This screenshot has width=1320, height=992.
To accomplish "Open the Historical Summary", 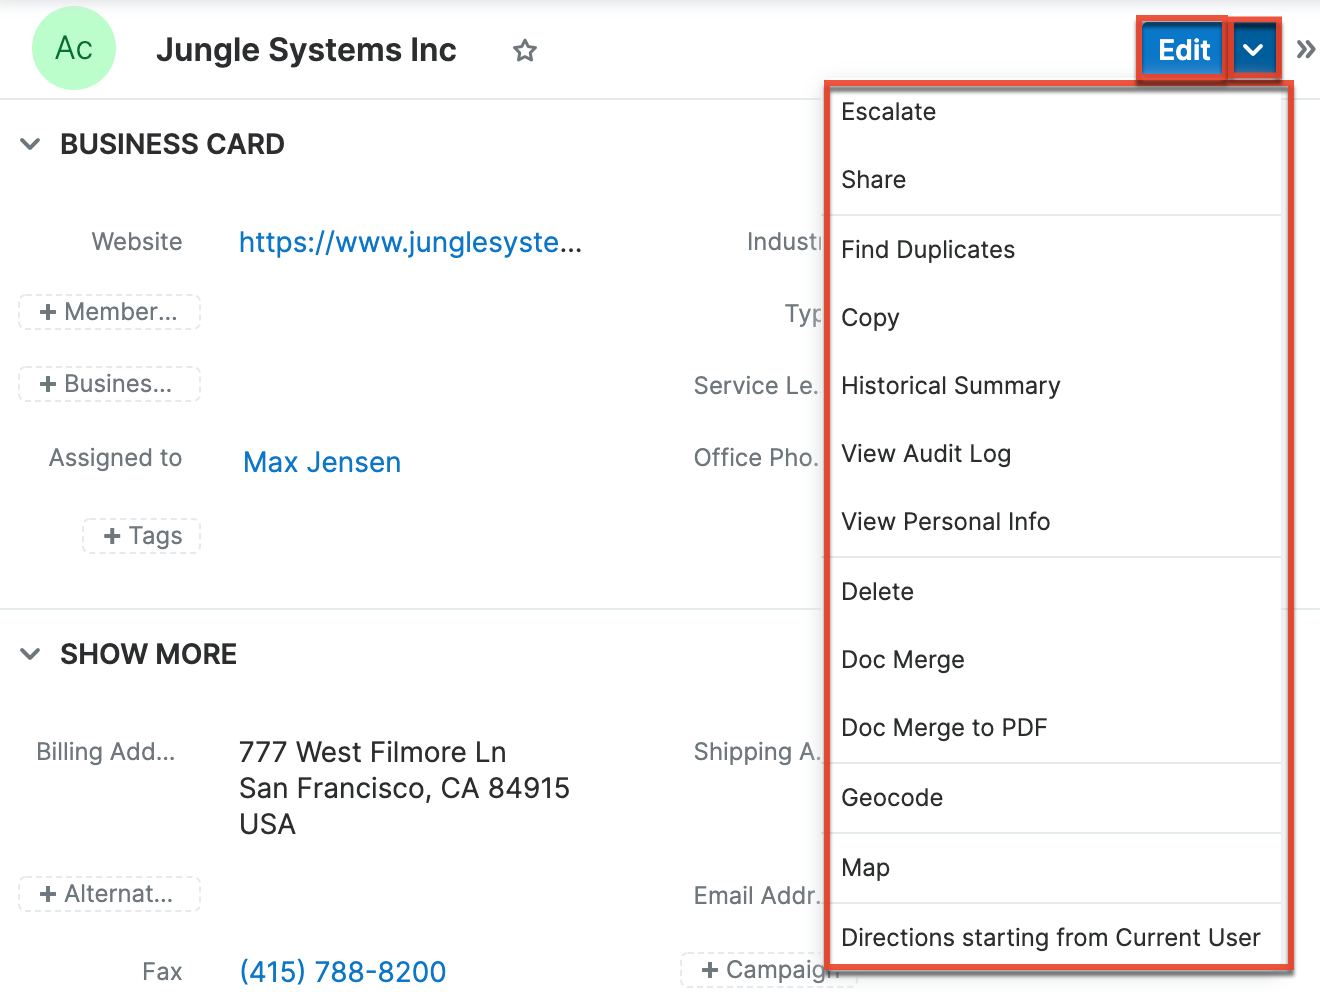I will coord(949,386).
